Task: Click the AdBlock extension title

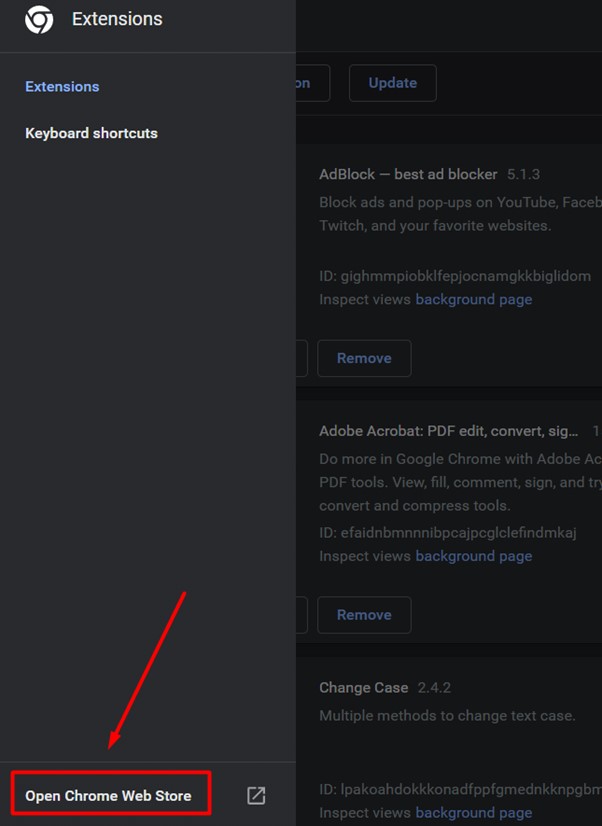Action: click(407, 174)
